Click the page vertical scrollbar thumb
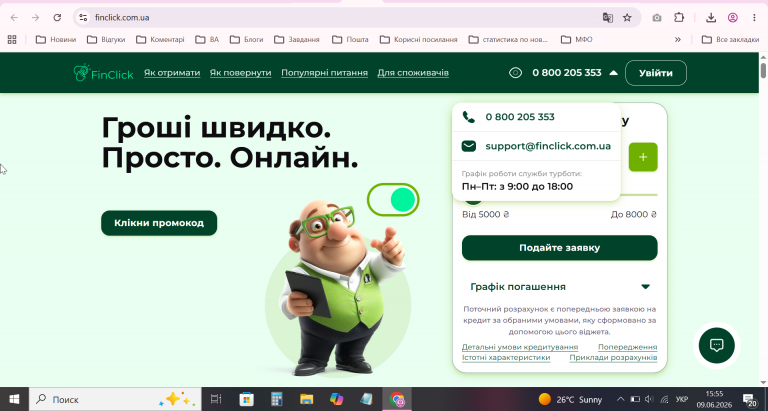The width and height of the screenshot is (768, 411). click(763, 69)
